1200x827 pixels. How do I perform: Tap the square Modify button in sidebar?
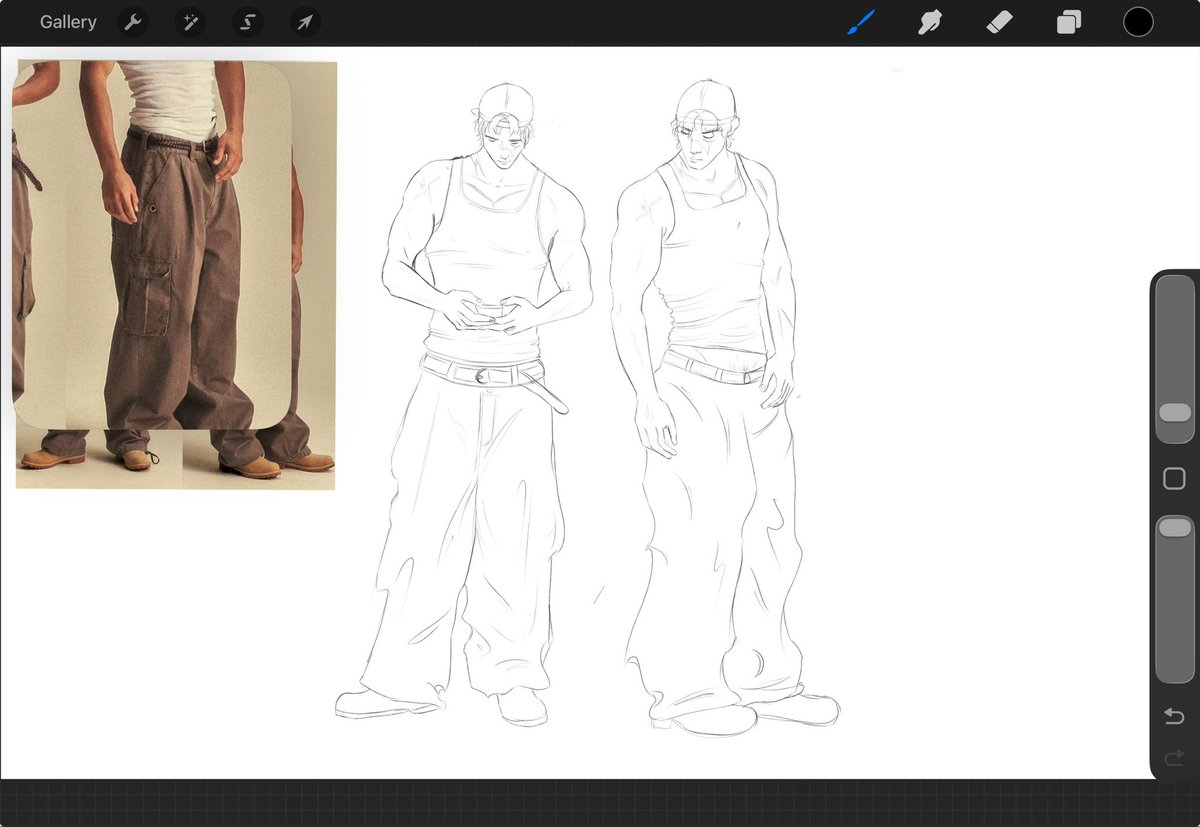[x=1175, y=479]
